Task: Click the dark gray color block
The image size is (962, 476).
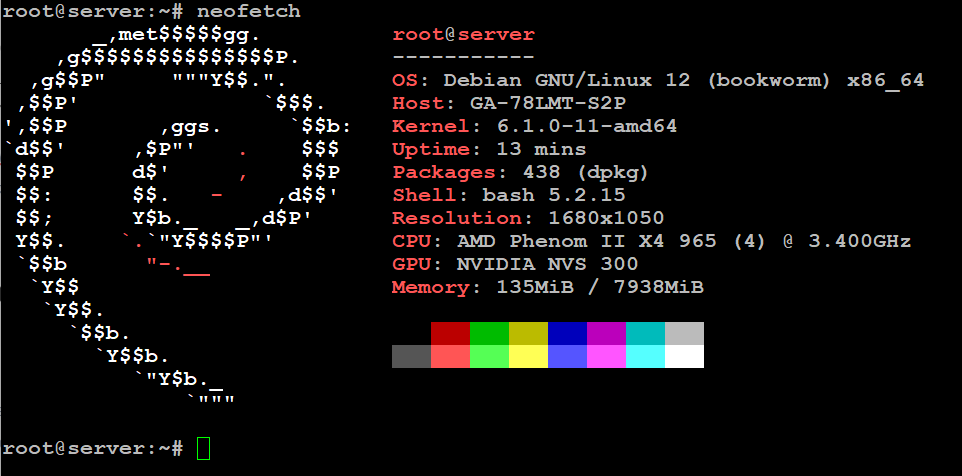Action: (x=411, y=356)
